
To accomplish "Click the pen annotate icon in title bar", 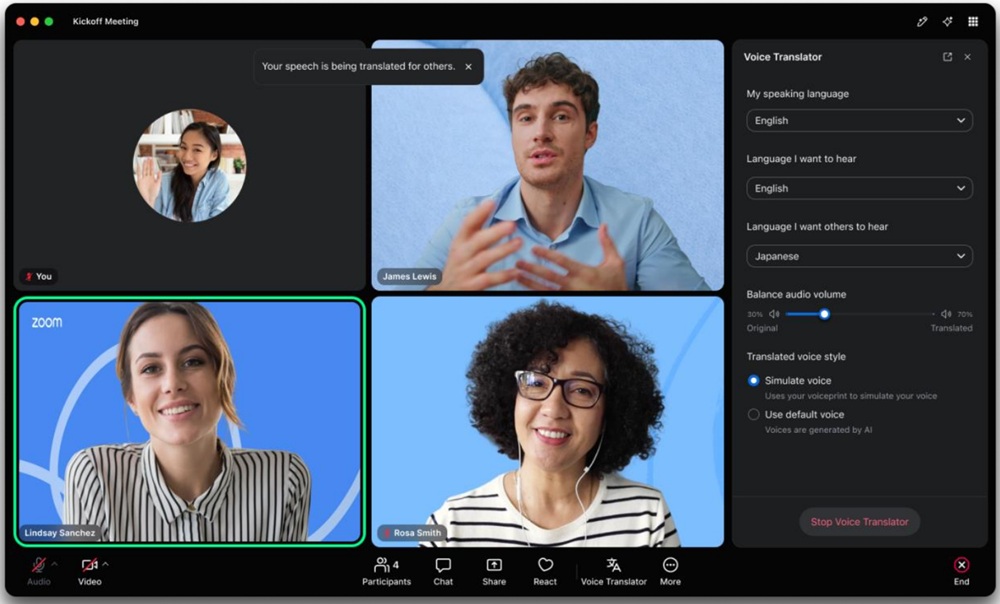I will pos(922,22).
